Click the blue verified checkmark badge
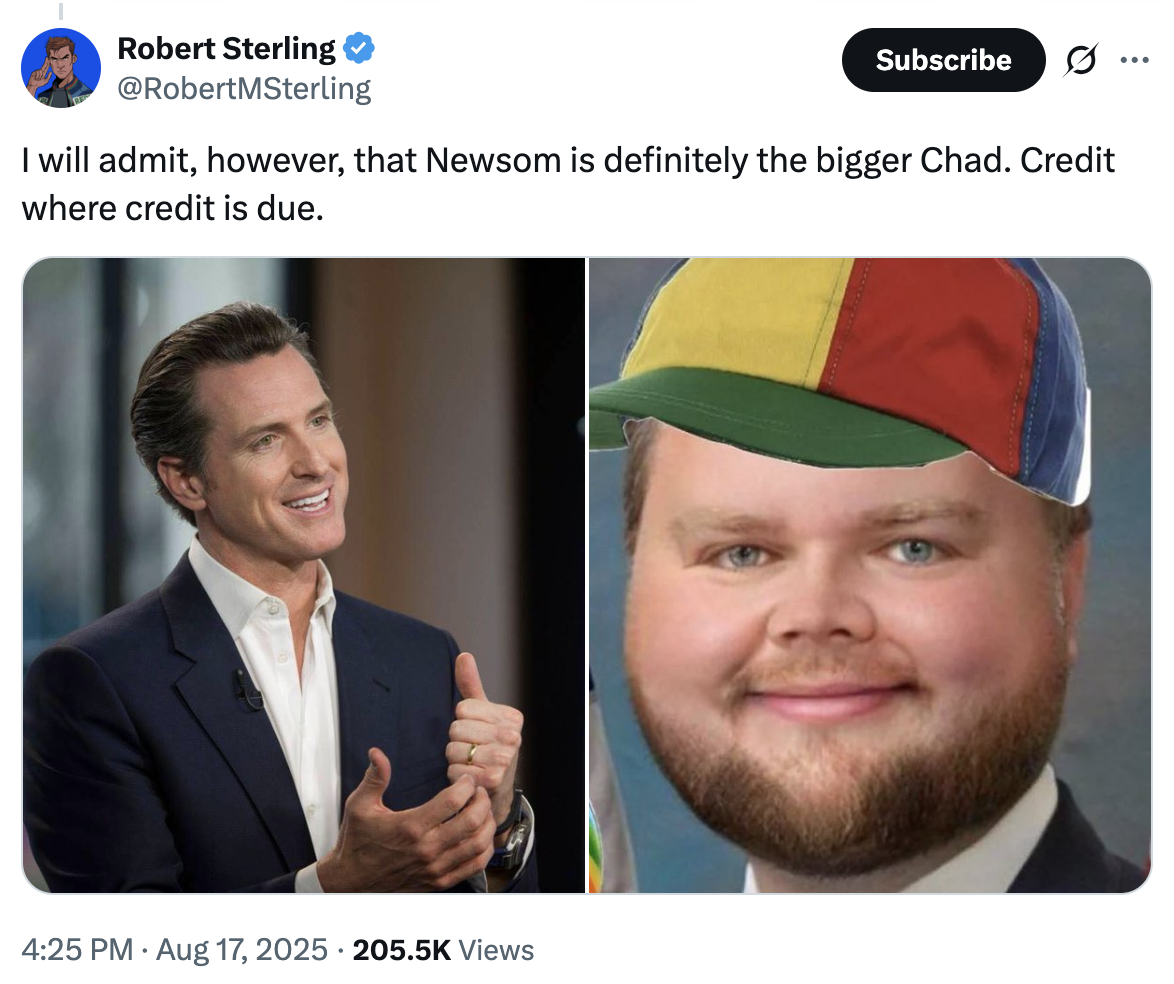The image size is (1174, 984). tap(359, 49)
